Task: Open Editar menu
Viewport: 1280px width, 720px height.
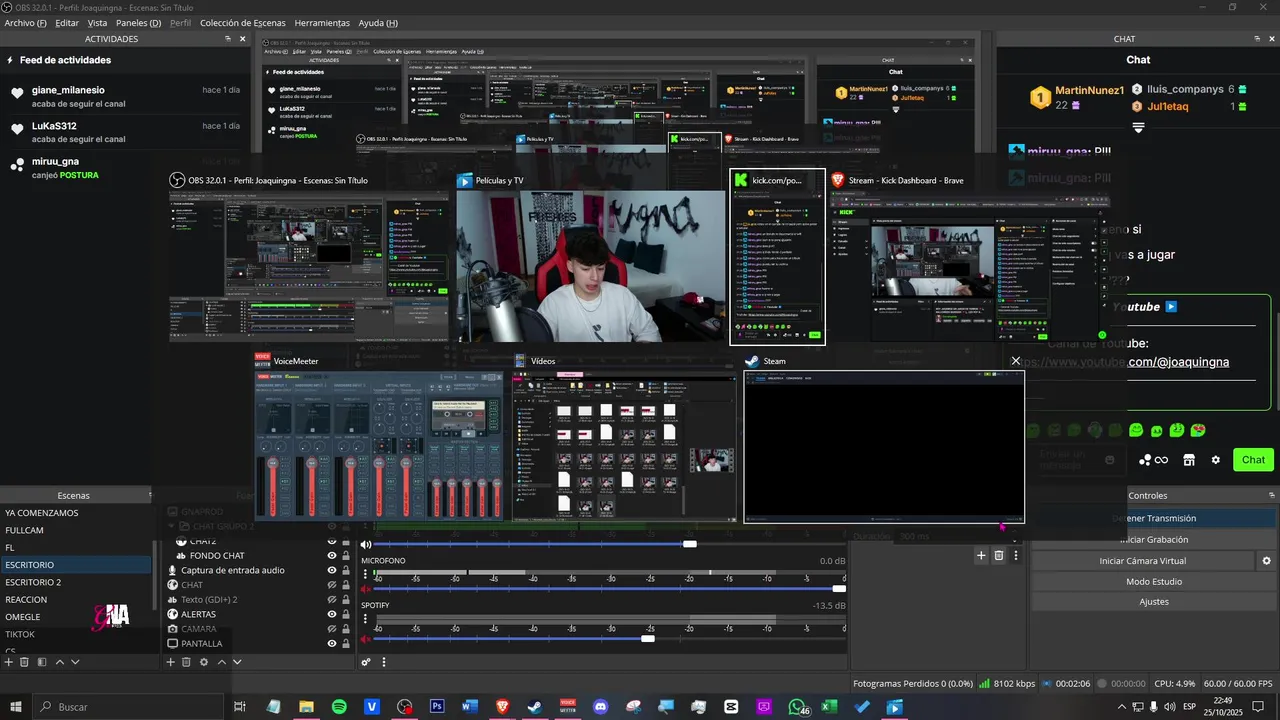Action: 67,22
